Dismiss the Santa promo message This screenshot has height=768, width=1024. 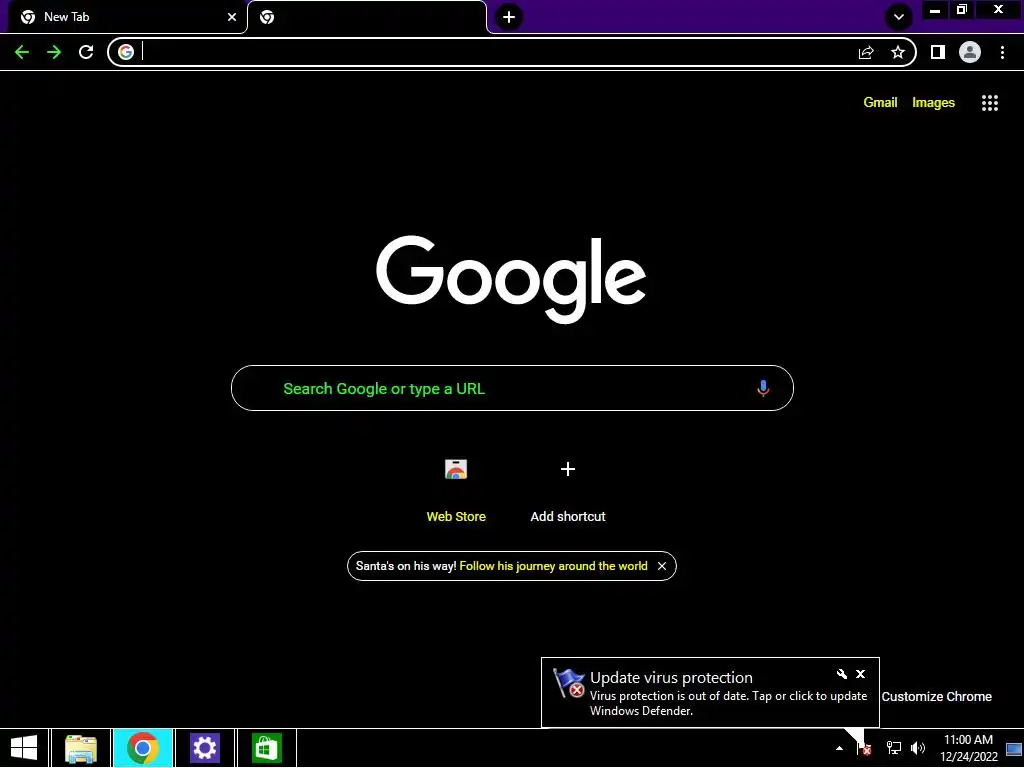(662, 566)
